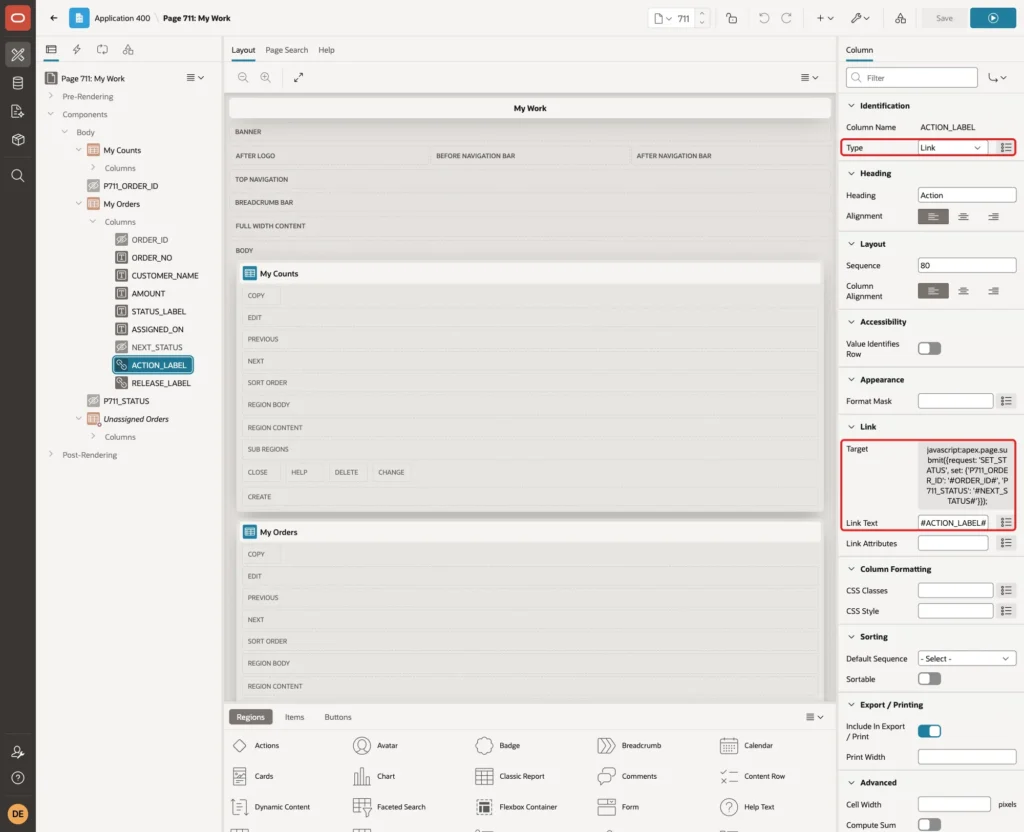Show the Regions gallery tab
Image resolution: width=1024 pixels, height=832 pixels.
pyautogui.click(x=250, y=717)
